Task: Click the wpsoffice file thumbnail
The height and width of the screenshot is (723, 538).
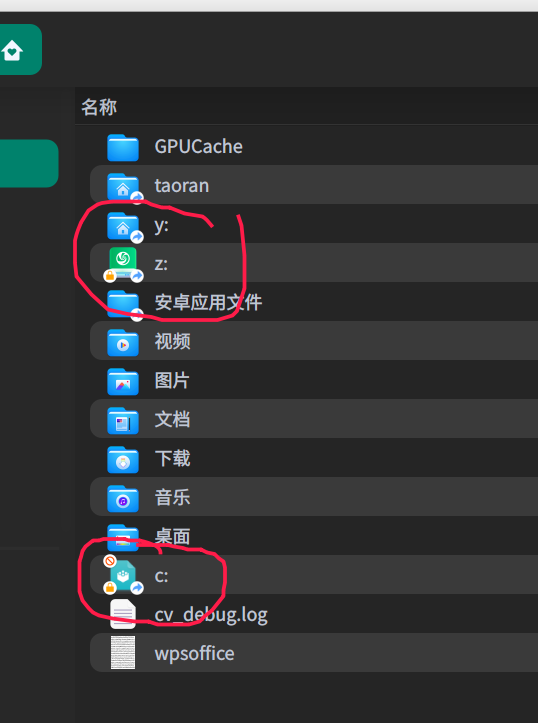Action: tap(123, 652)
